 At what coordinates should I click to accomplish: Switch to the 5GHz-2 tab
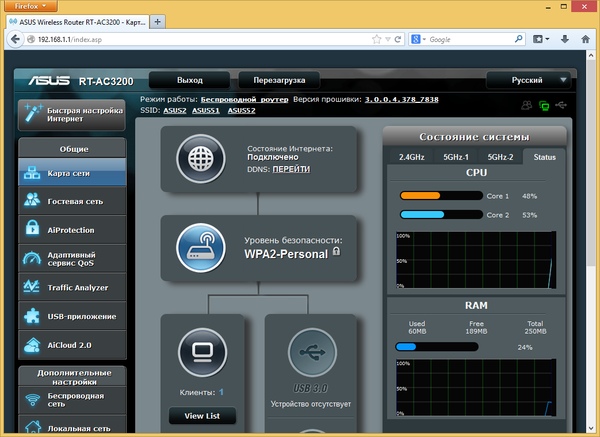coord(500,157)
